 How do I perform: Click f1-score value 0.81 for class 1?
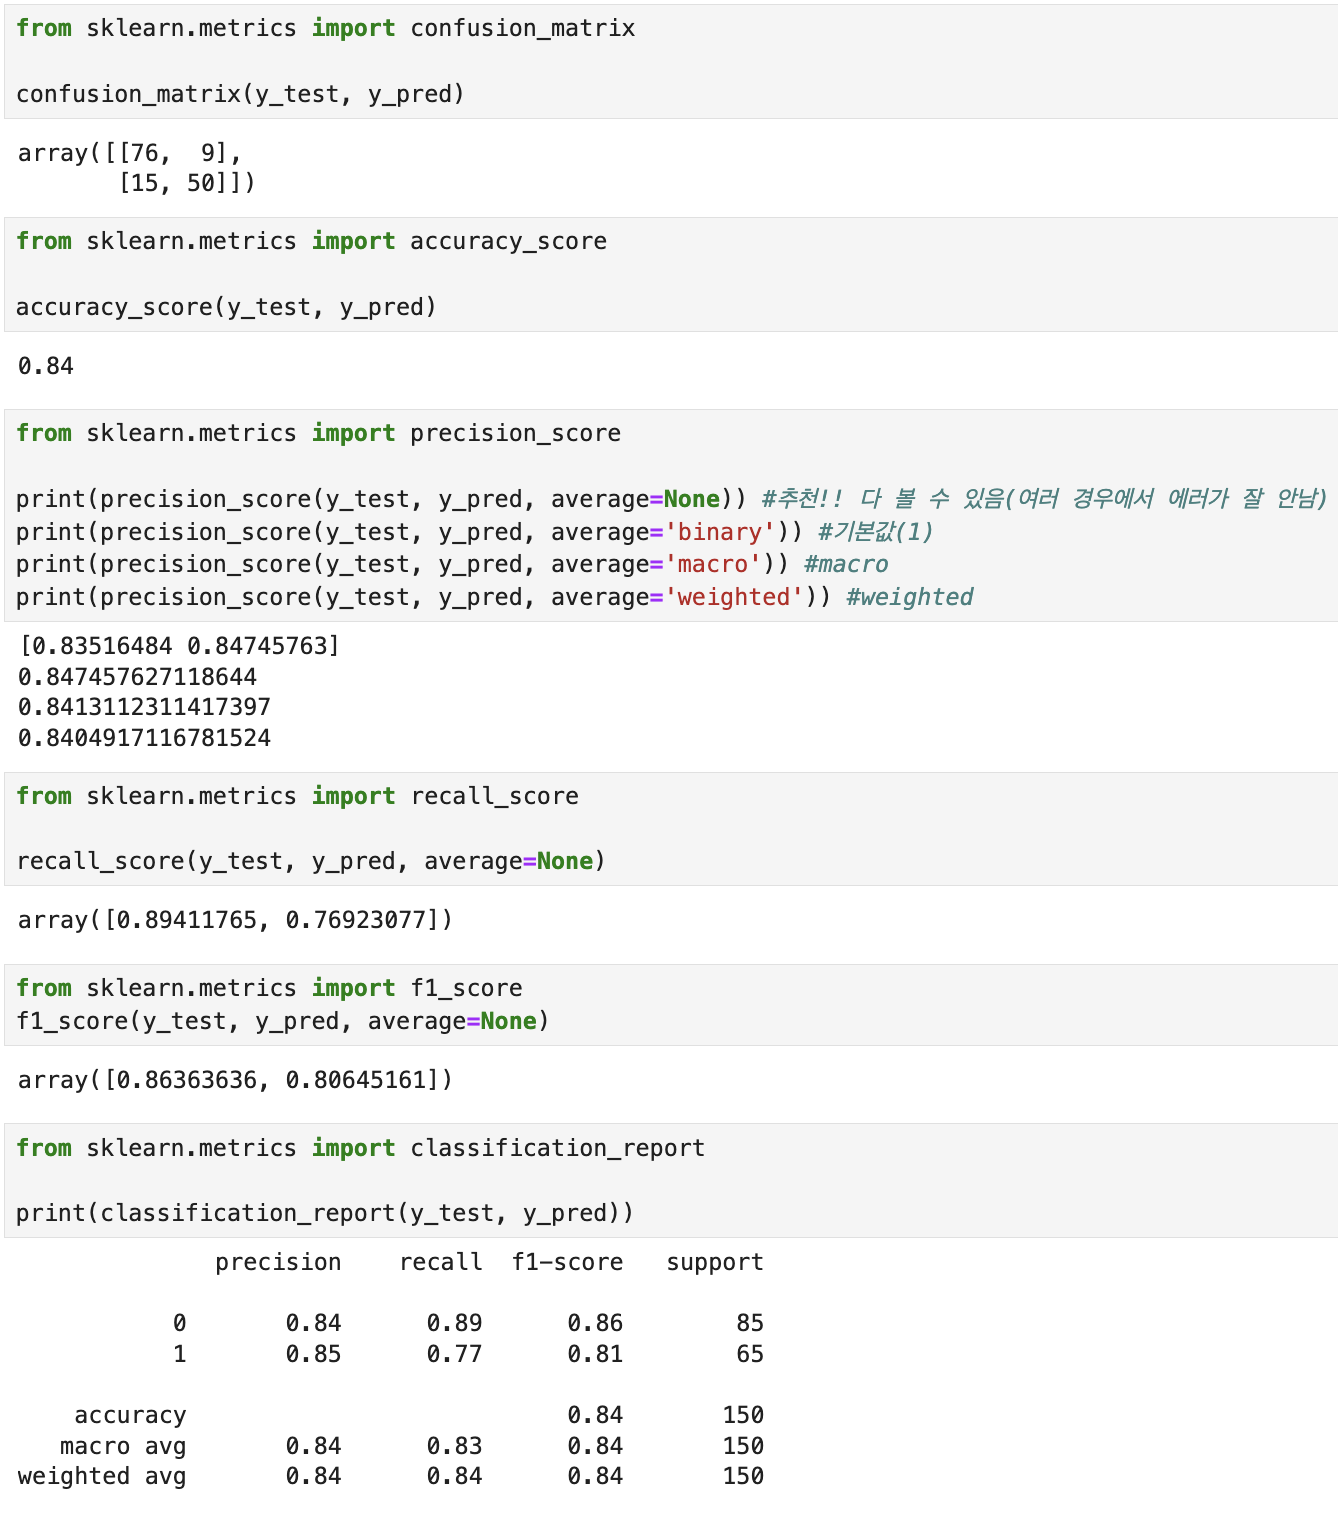596,1354
